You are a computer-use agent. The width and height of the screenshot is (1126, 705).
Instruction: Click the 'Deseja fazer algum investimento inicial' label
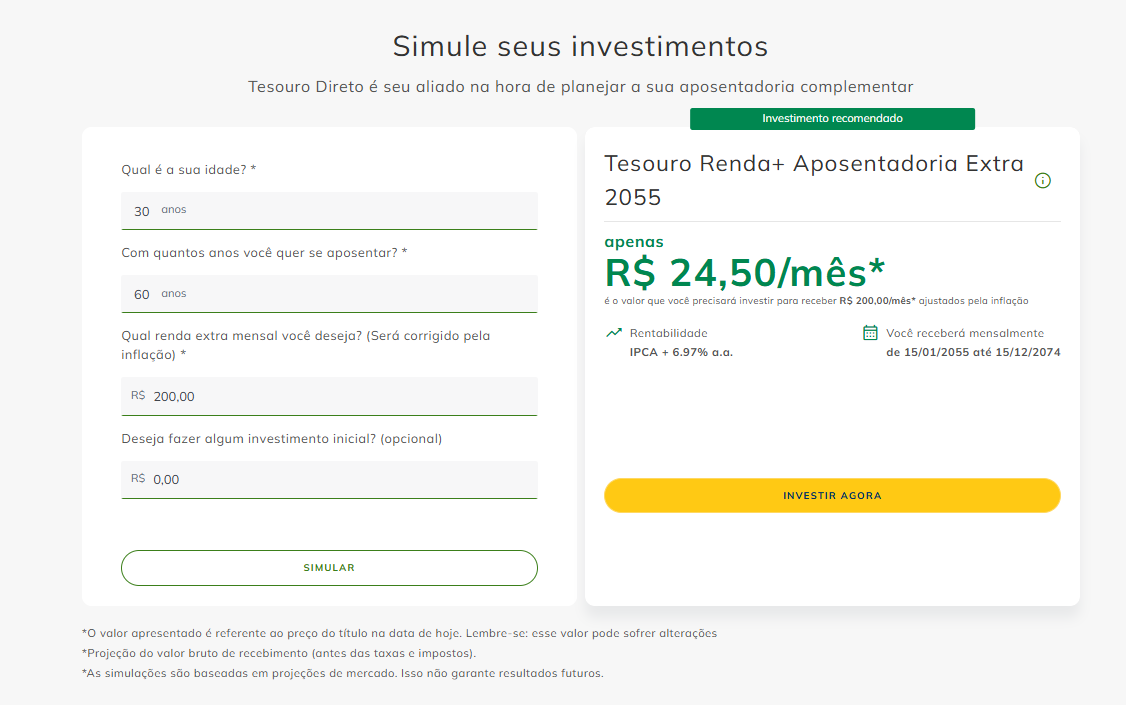click(282, 439)
